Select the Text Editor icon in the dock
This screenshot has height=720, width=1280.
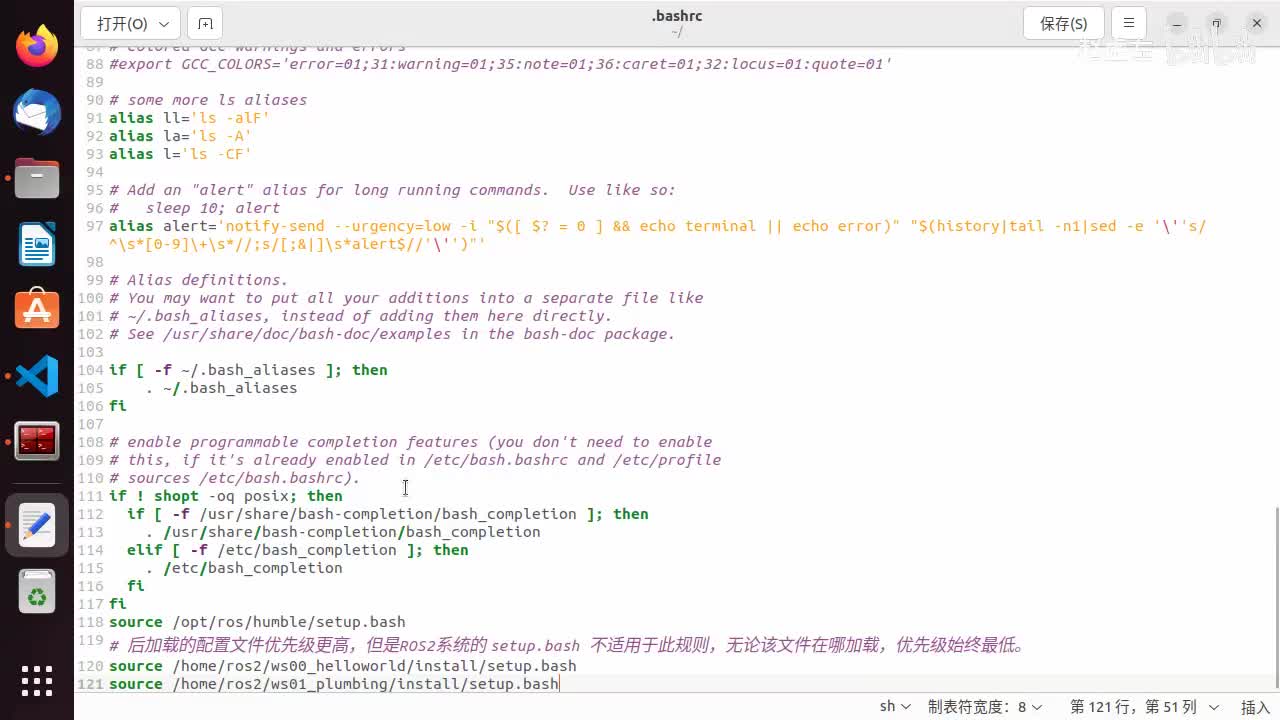tap(37, 525)
